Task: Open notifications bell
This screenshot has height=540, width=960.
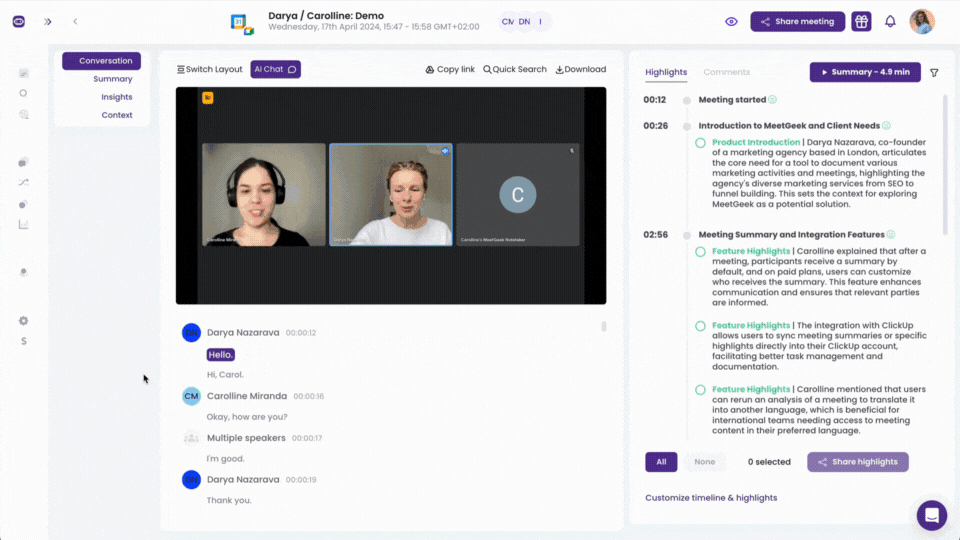Action: click(x=890, y=21)
